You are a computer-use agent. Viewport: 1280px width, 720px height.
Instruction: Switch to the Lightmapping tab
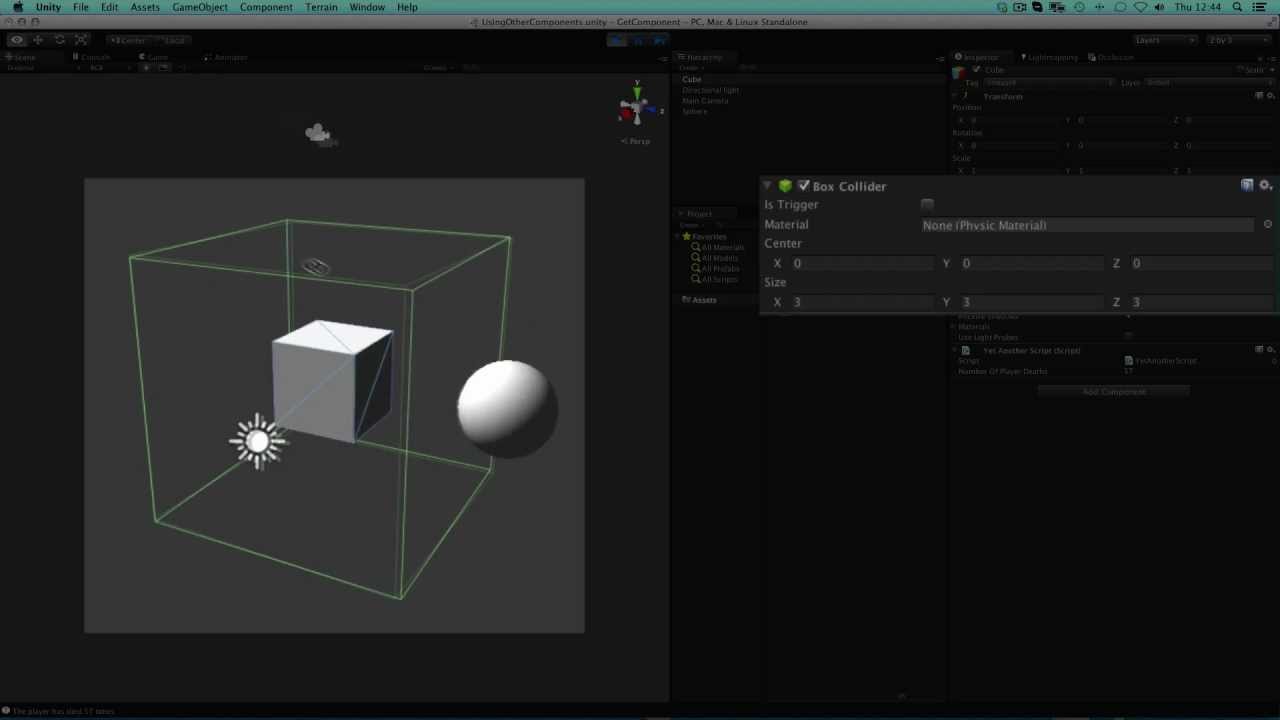(x=1048, y=57)
